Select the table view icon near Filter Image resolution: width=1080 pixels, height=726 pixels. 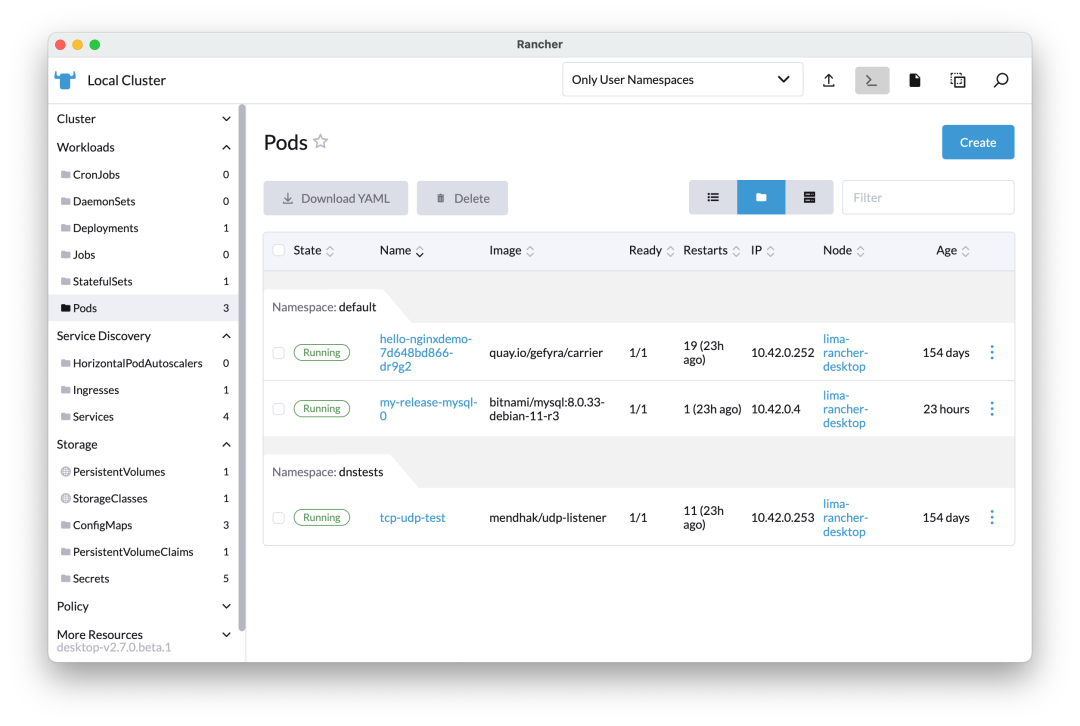(808, 197)
